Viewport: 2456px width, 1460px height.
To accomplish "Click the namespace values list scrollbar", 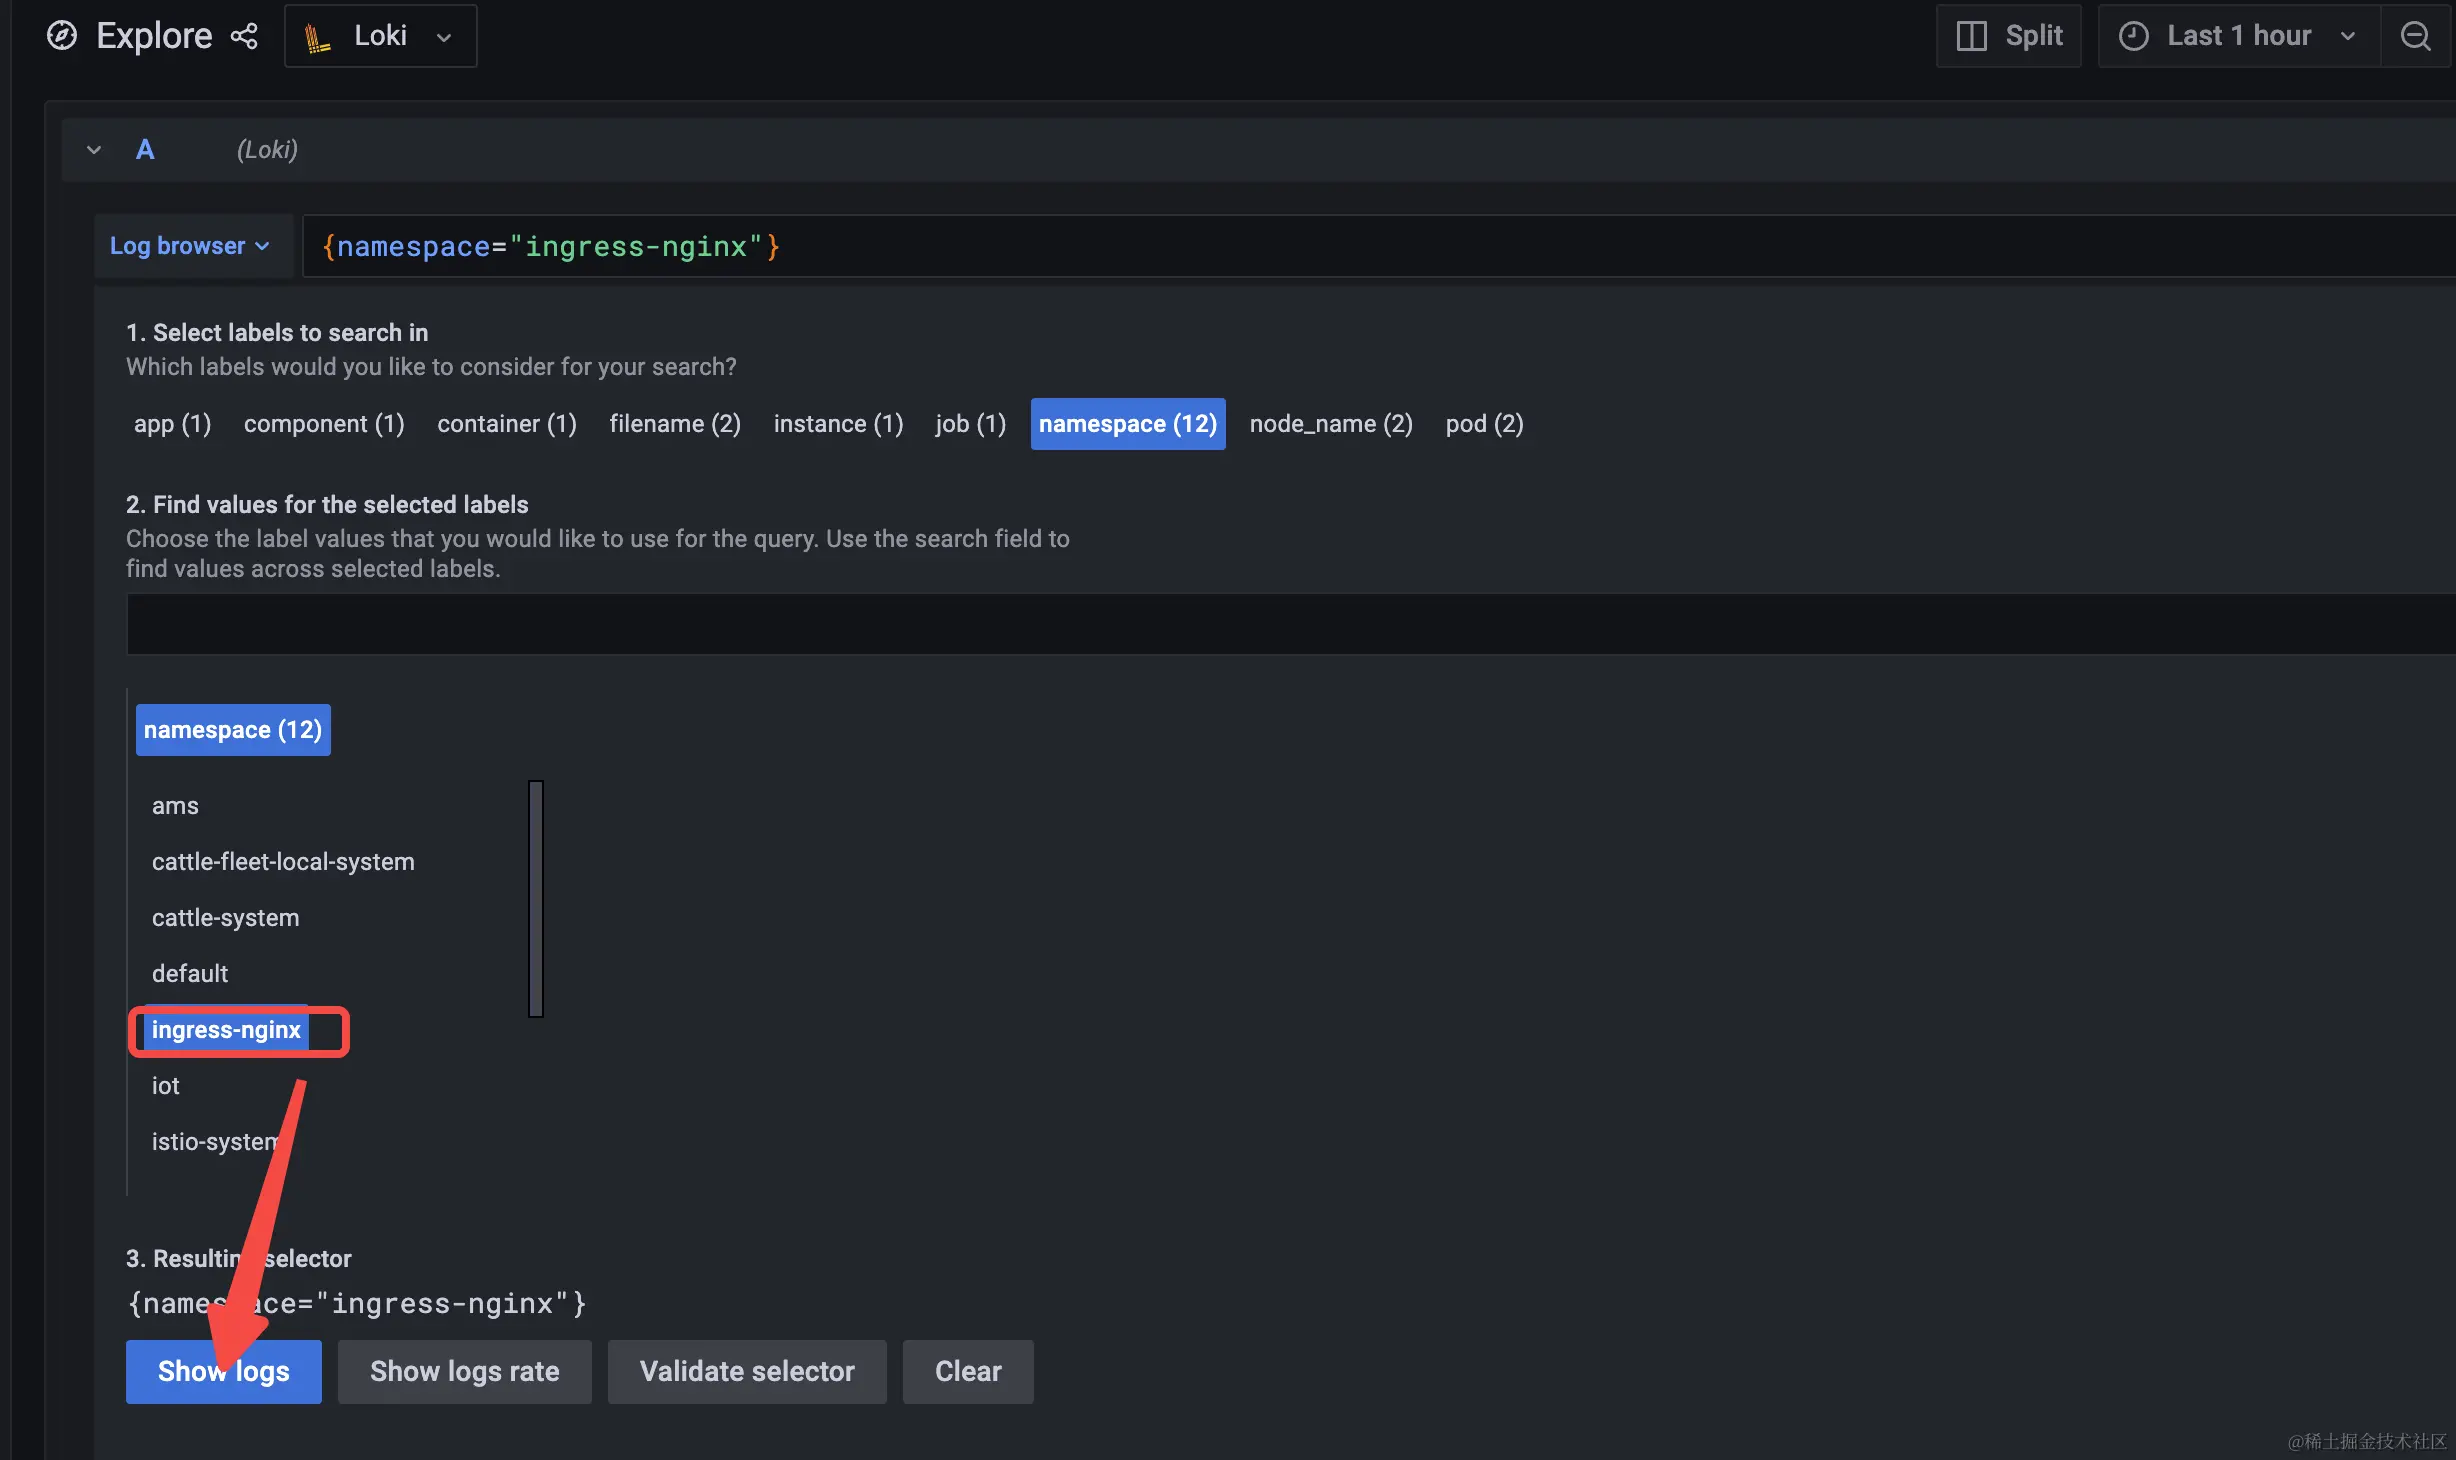I will (536, 899).
